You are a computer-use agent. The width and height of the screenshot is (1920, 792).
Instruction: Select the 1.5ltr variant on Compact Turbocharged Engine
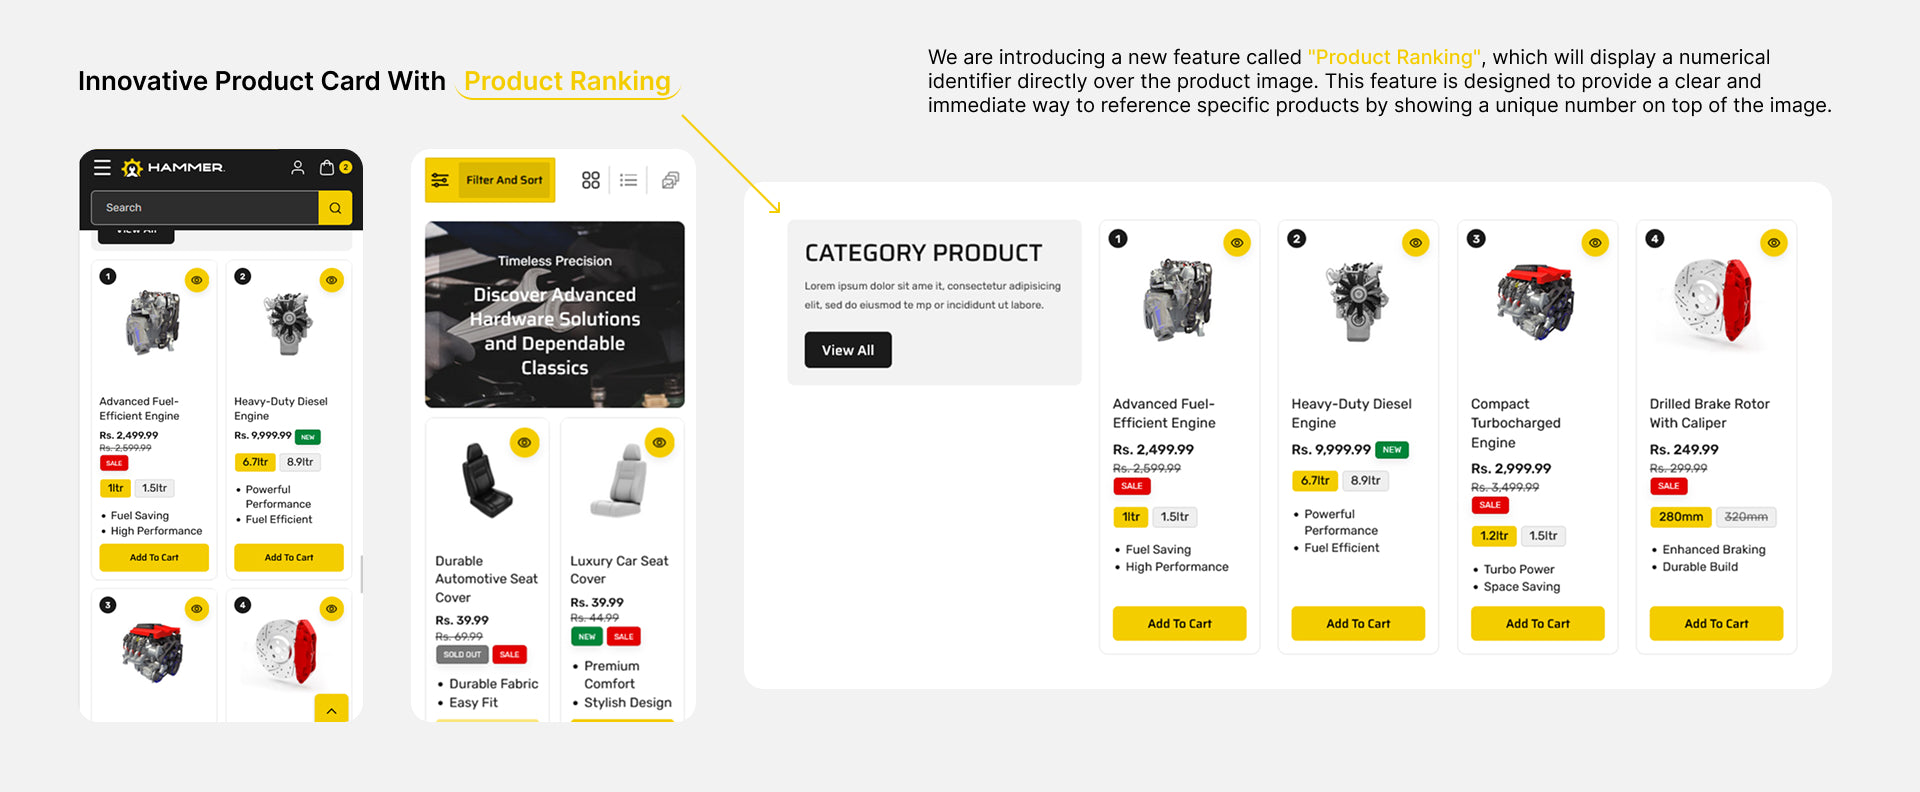pos(1543,536)
